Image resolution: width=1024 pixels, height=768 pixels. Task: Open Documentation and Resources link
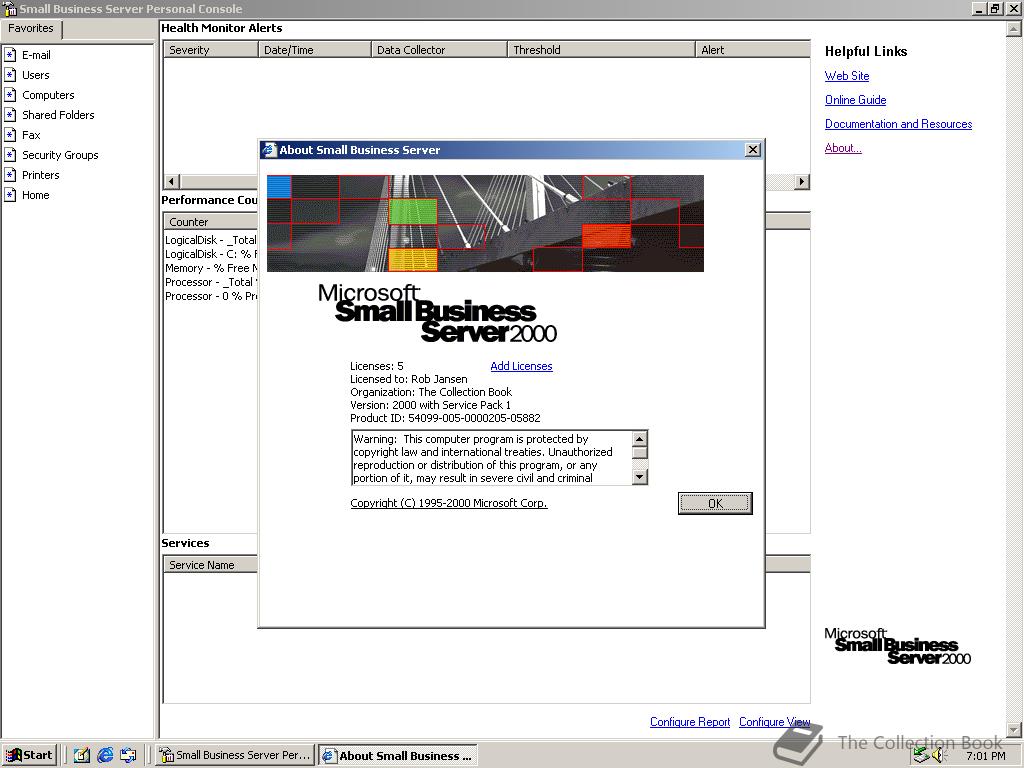899,124
